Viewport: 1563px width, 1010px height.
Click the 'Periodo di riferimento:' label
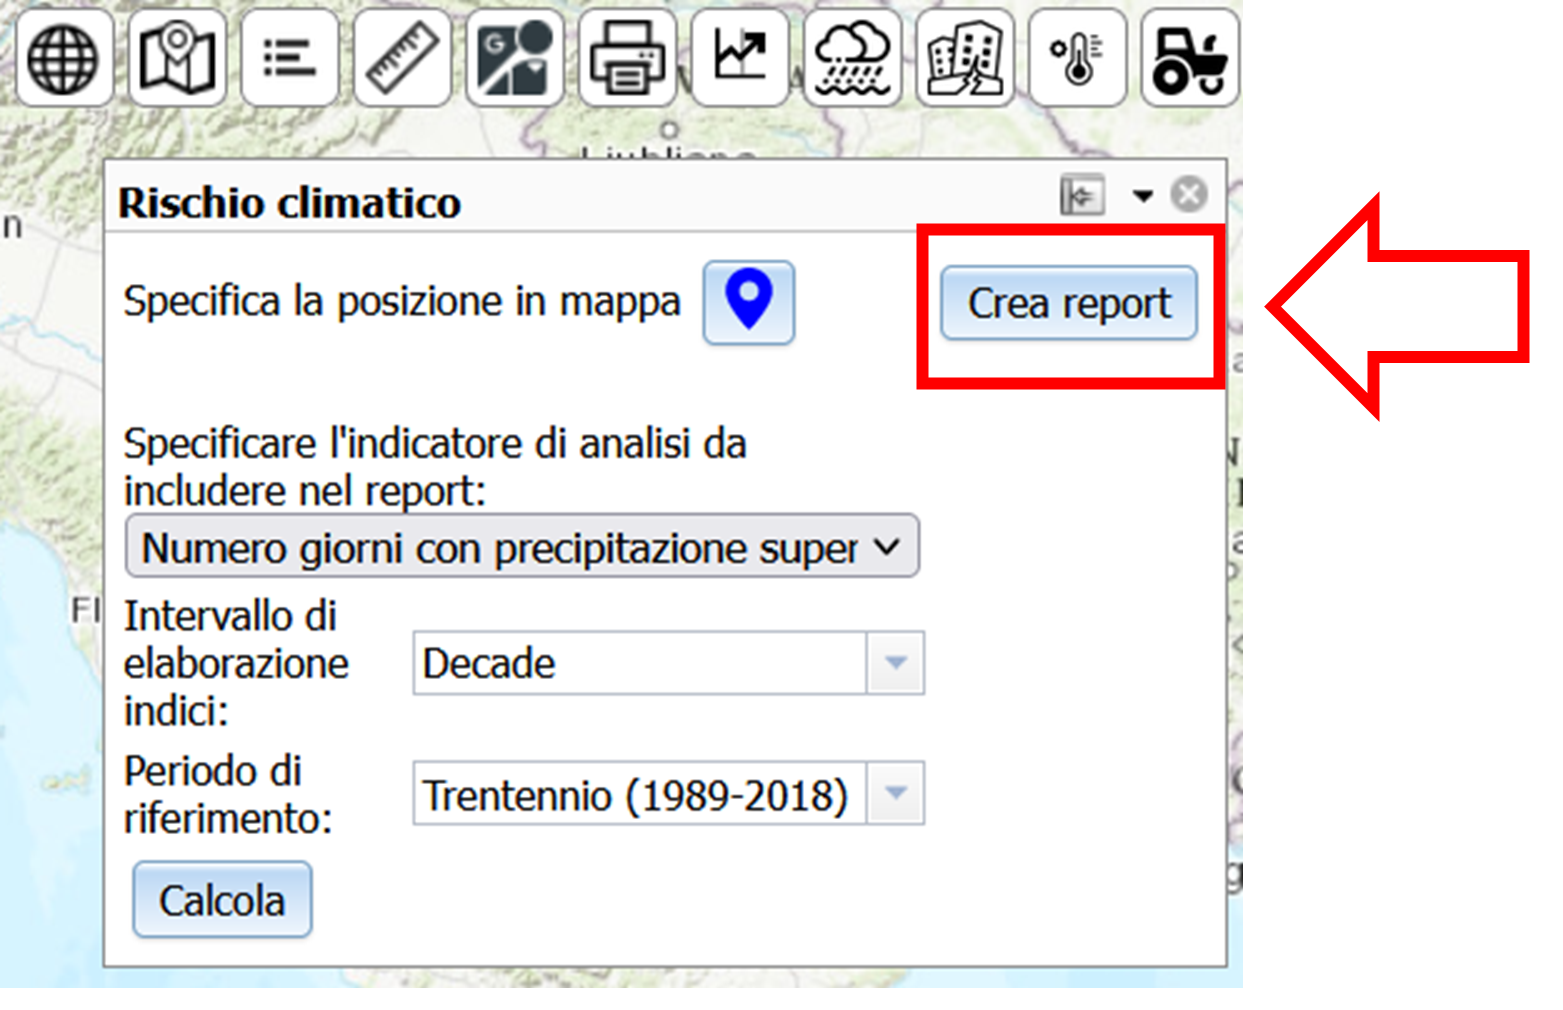point(228,794)
